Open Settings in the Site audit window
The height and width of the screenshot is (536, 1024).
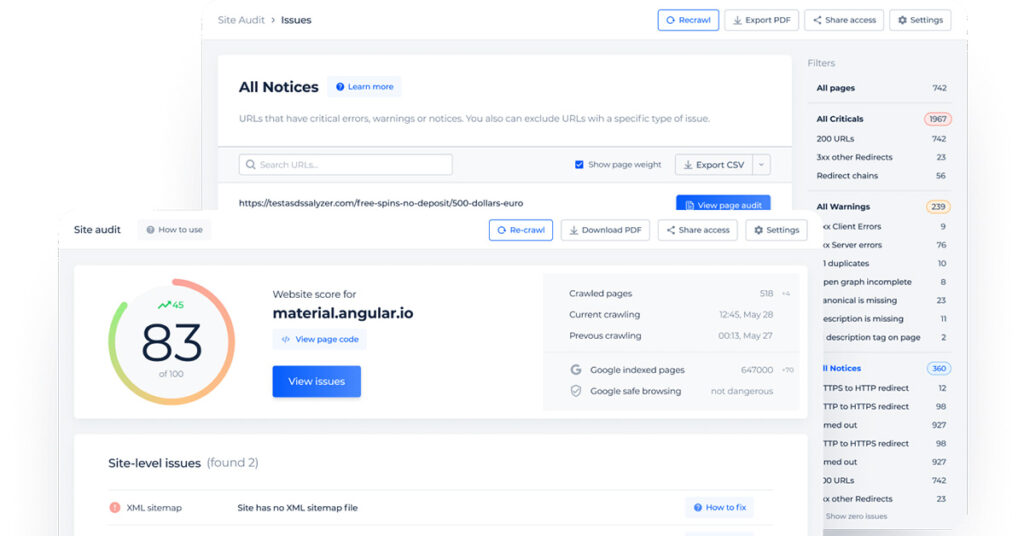pos(776,230)
